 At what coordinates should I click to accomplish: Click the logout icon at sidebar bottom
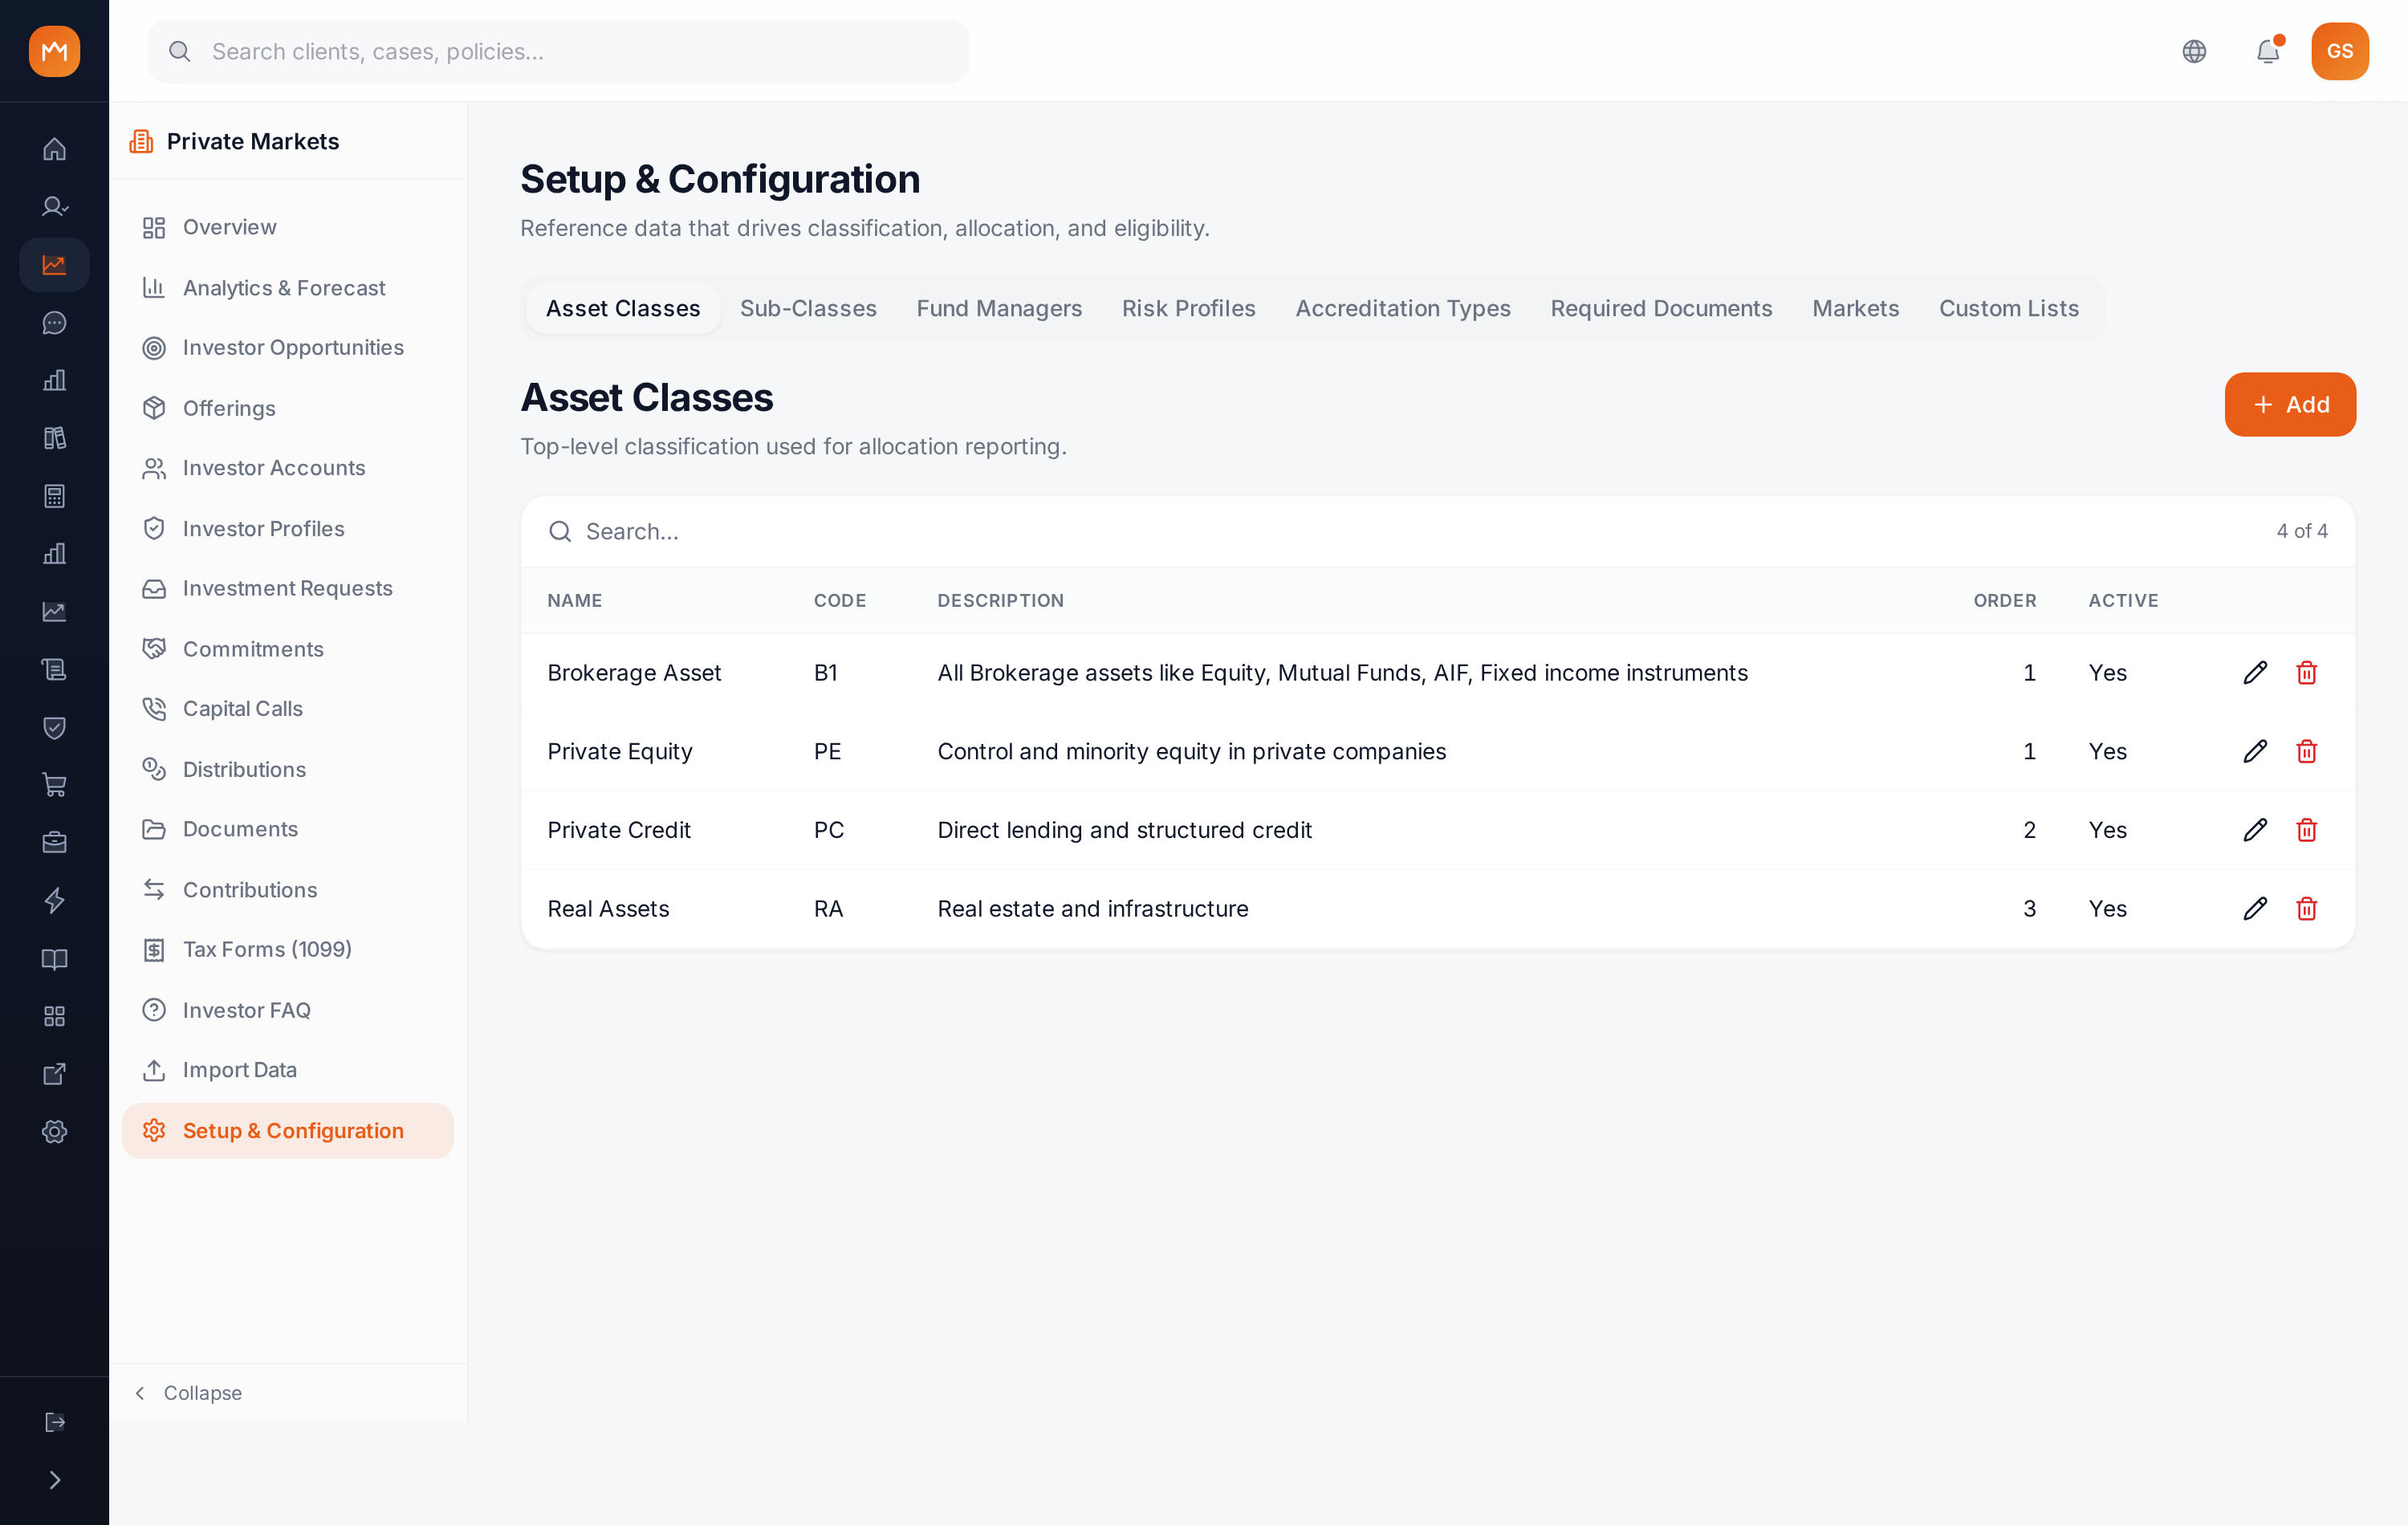[54, 1422]
